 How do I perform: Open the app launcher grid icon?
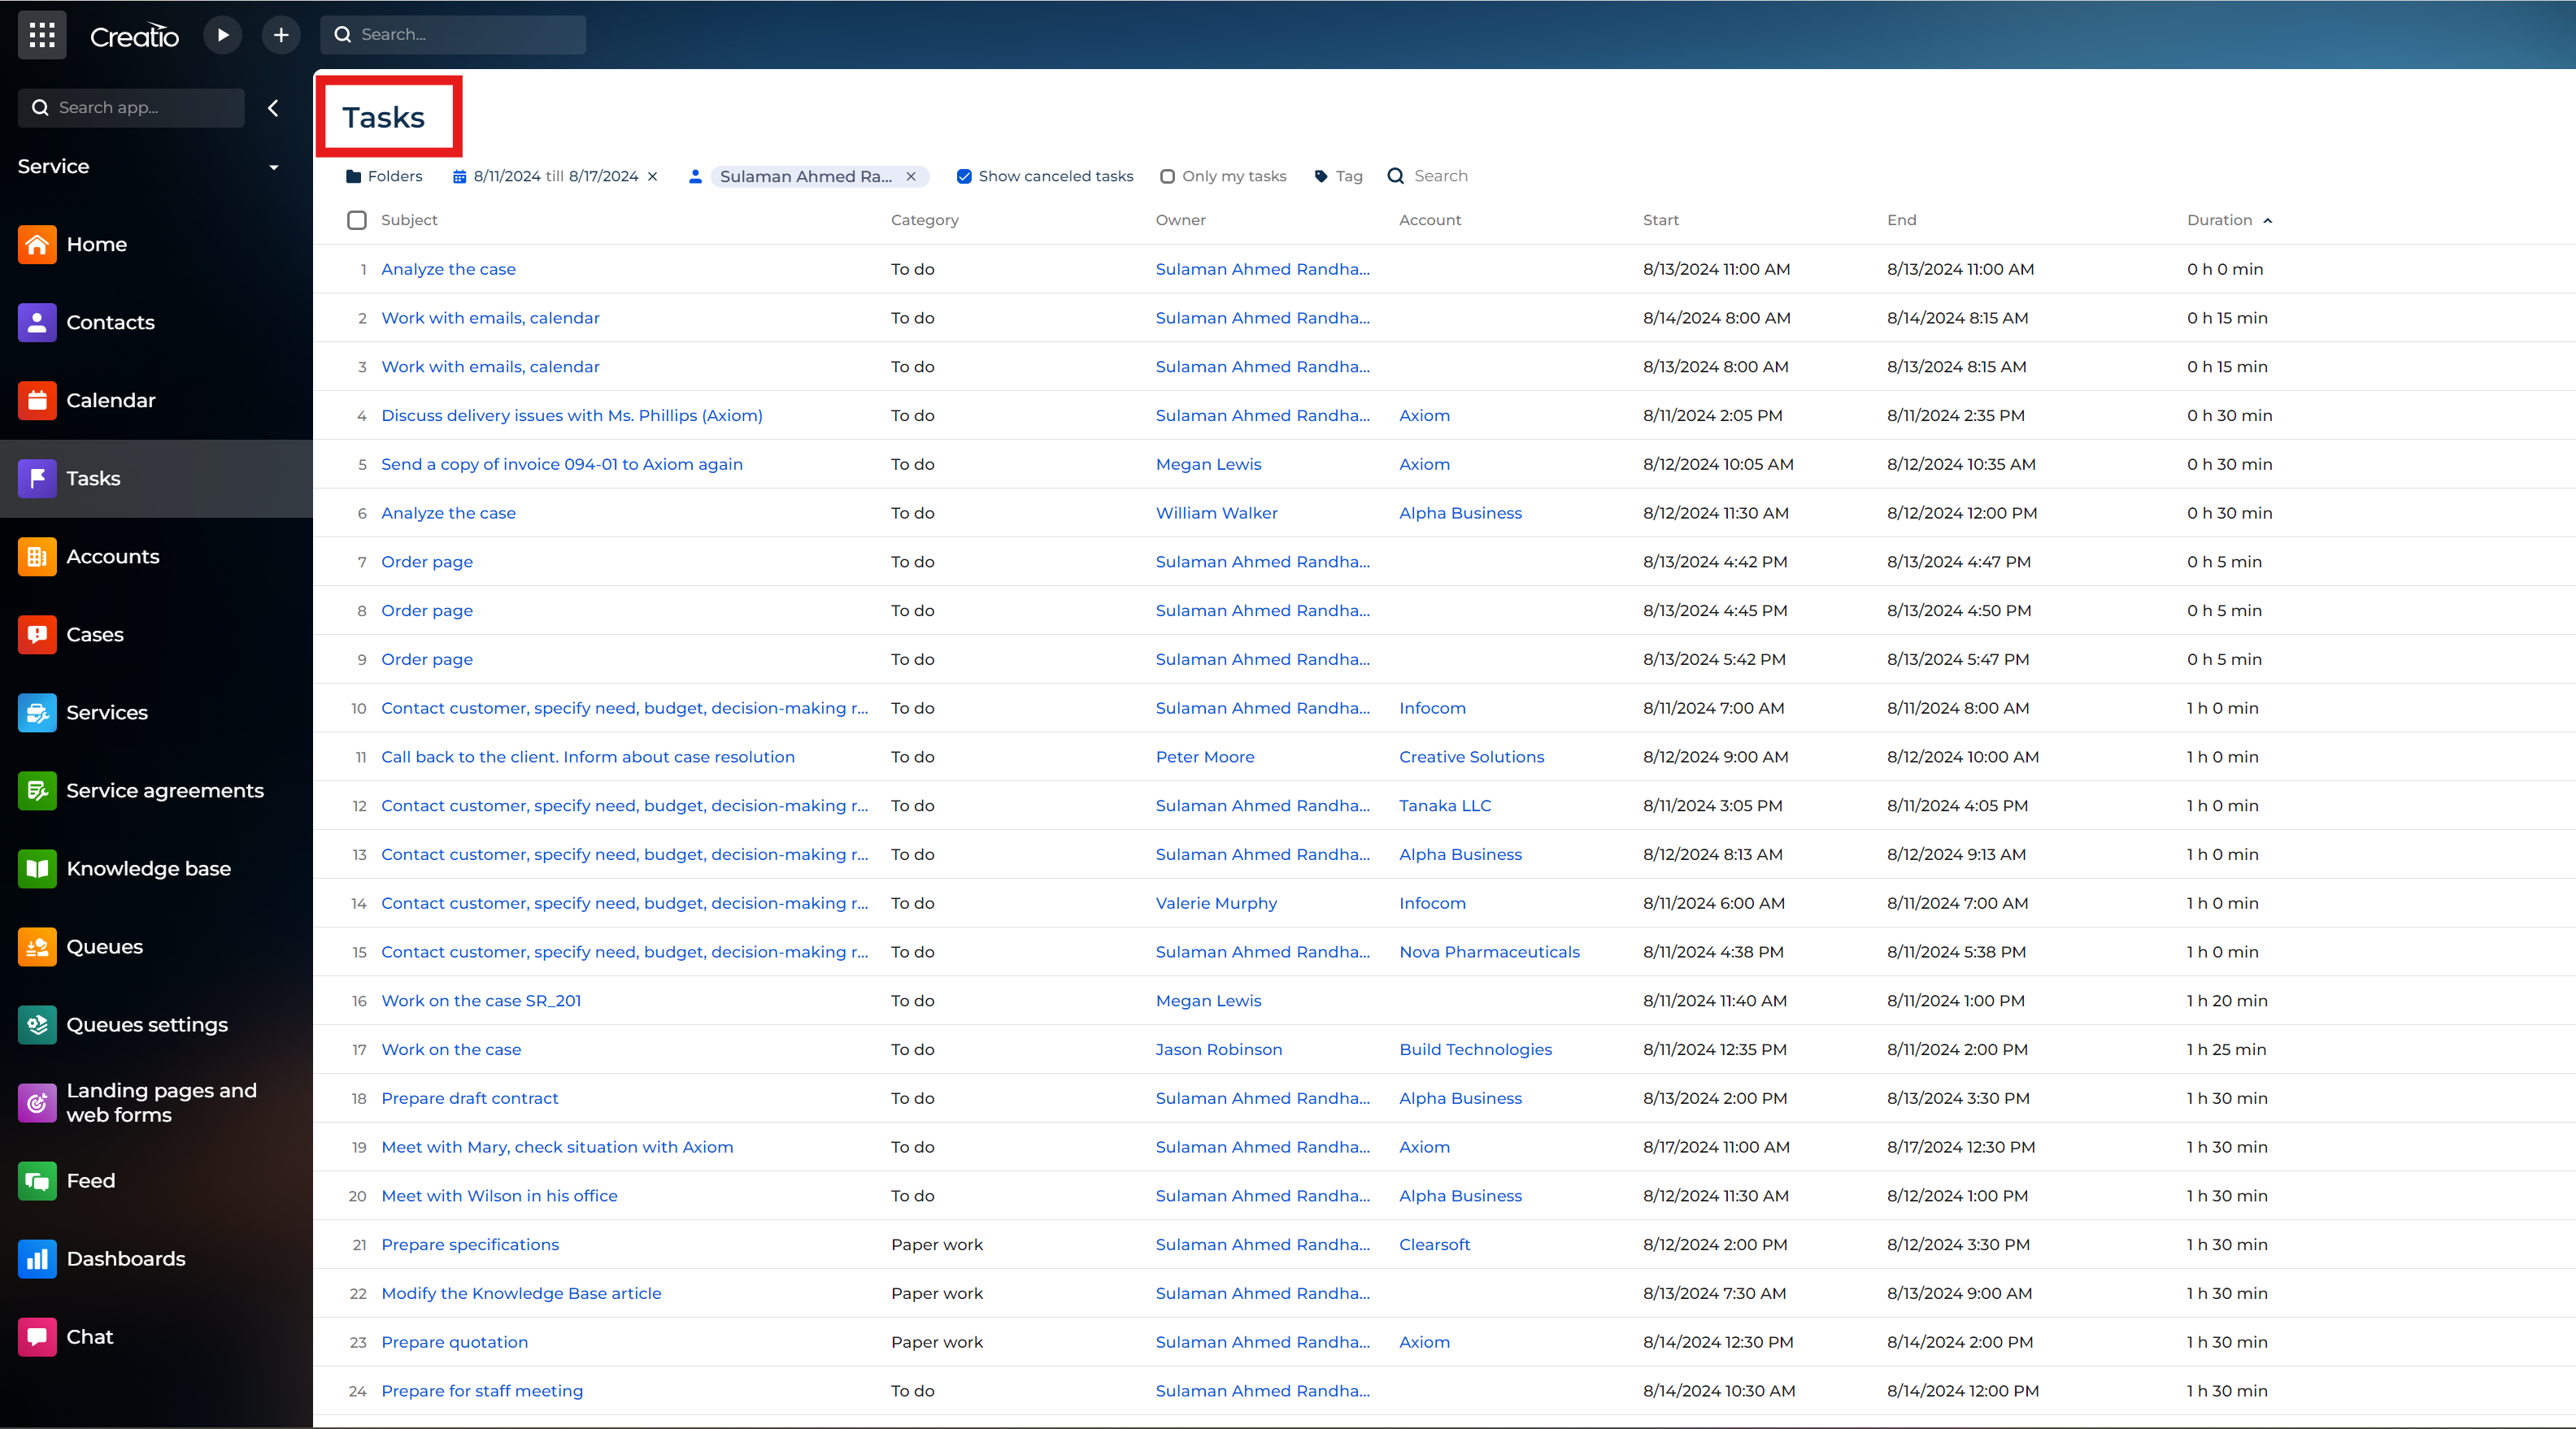[42, 35]
